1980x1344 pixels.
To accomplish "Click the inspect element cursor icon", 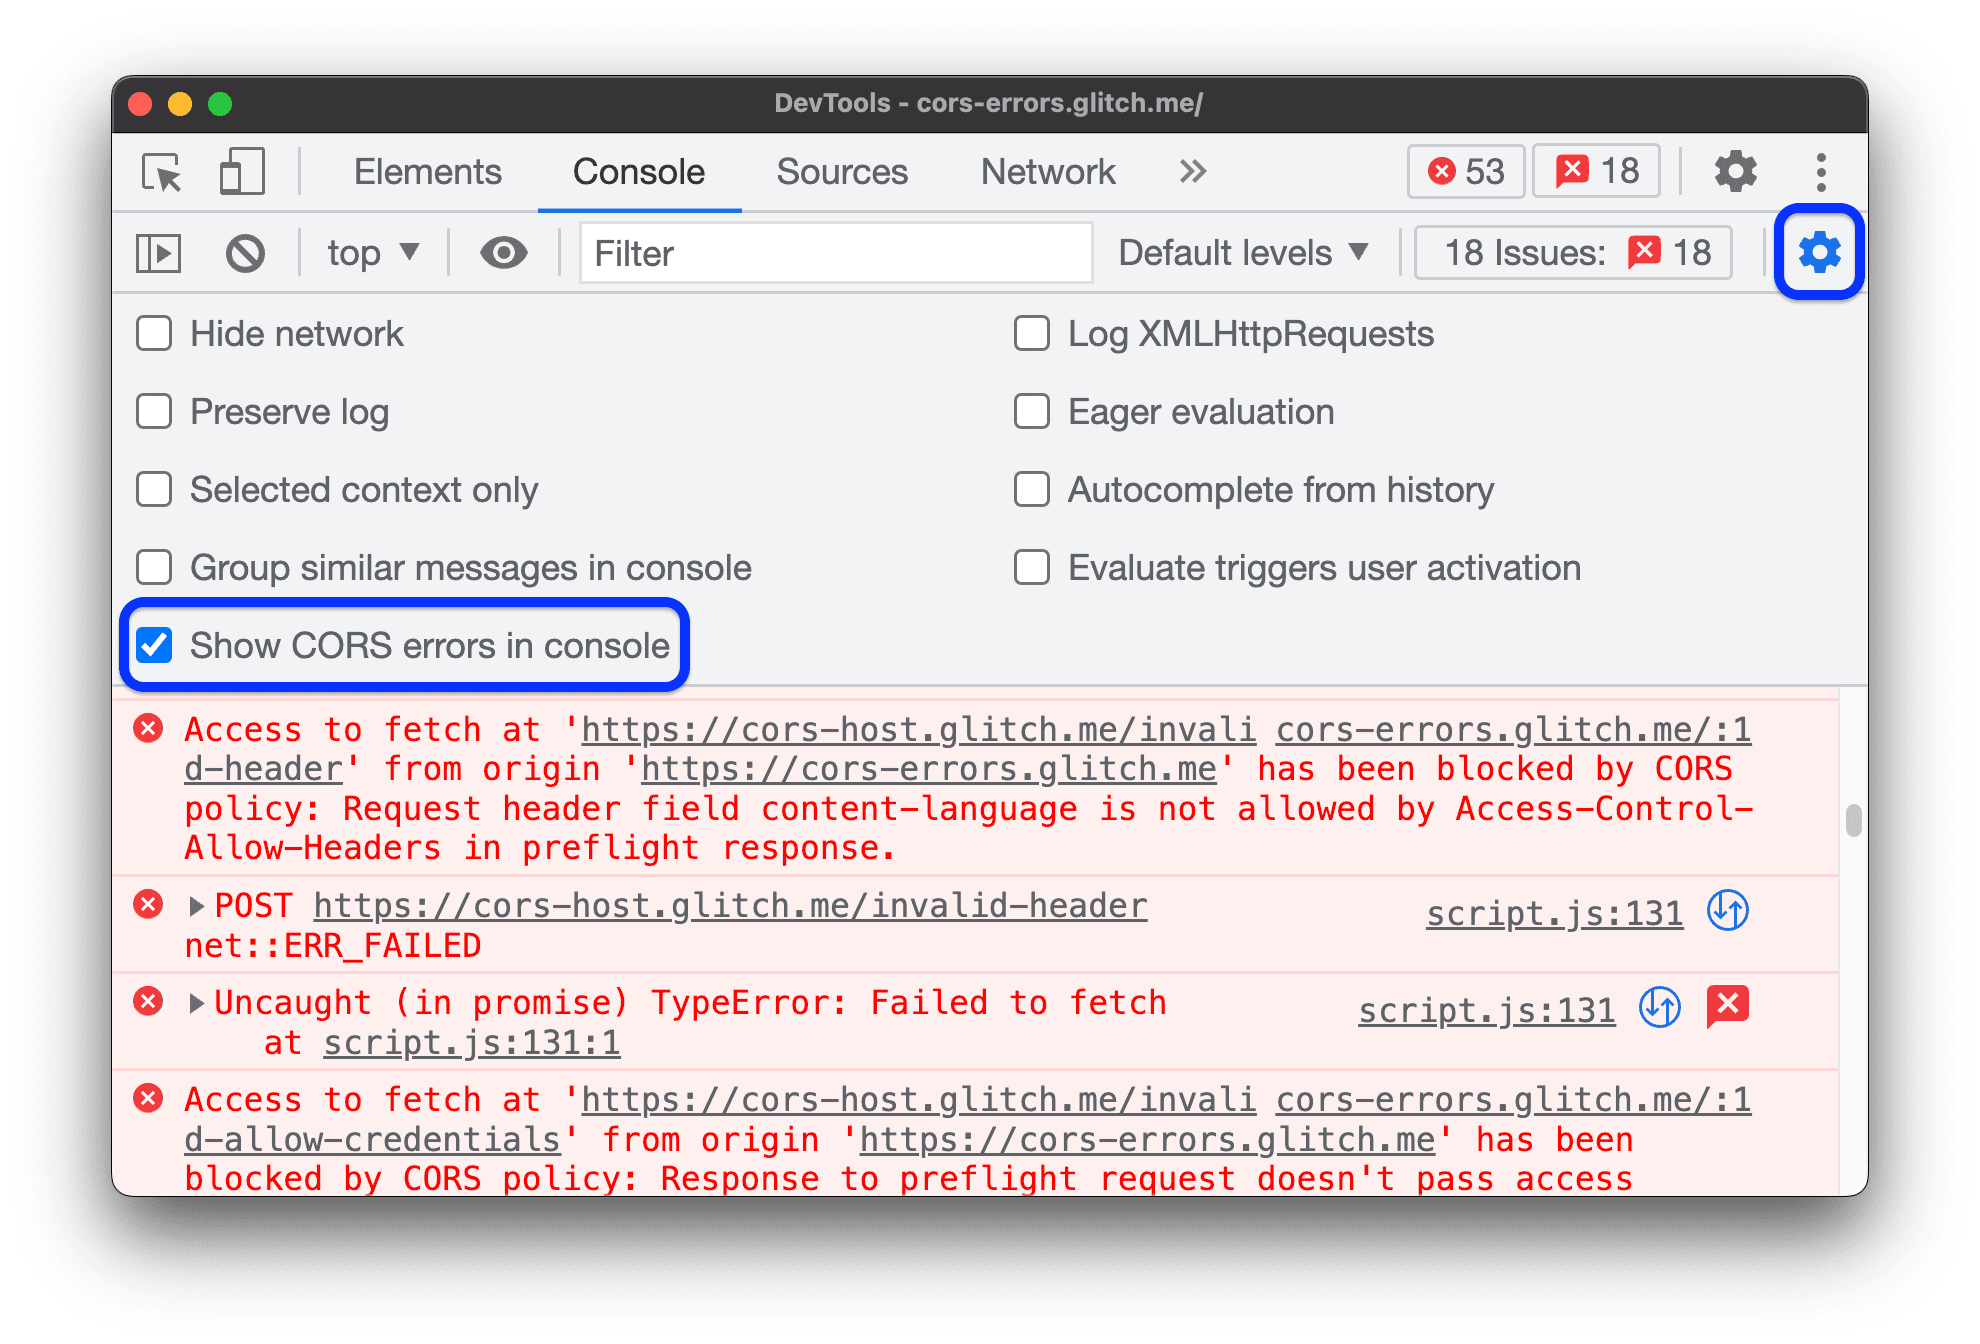I will 160,172.
